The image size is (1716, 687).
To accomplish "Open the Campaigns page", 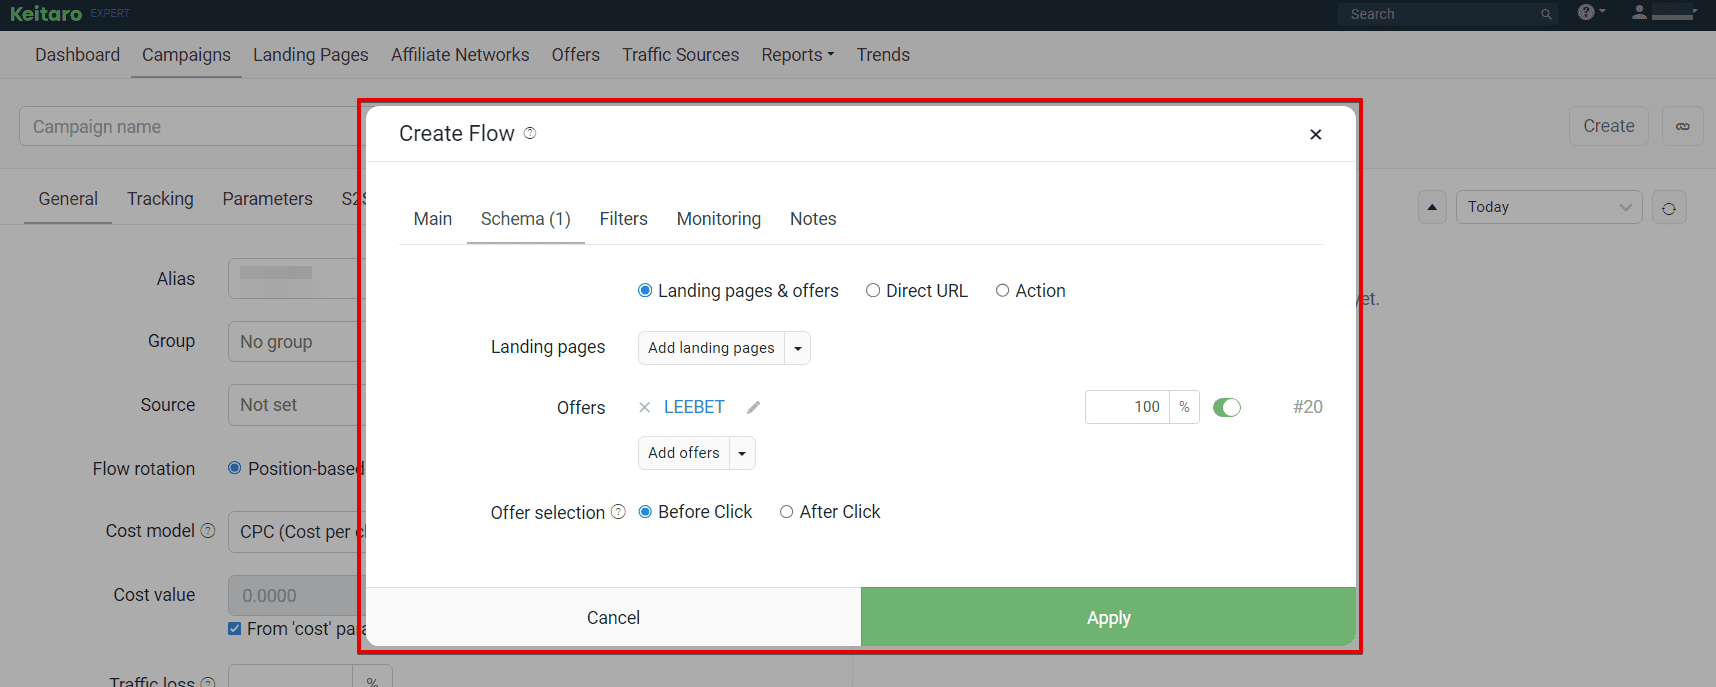I will tap(186, 55).
